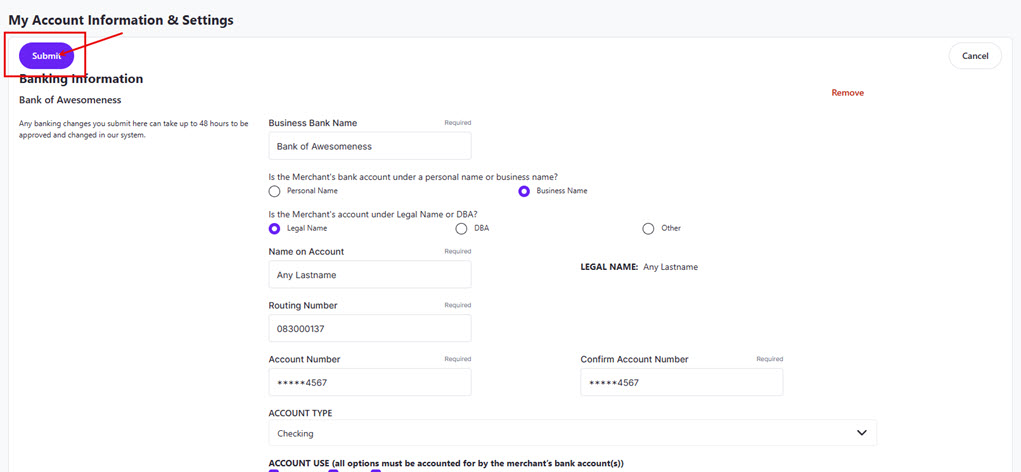Click the ACCOUNT USE section label
Screen dimensions: 1021x472
[446, 463]
